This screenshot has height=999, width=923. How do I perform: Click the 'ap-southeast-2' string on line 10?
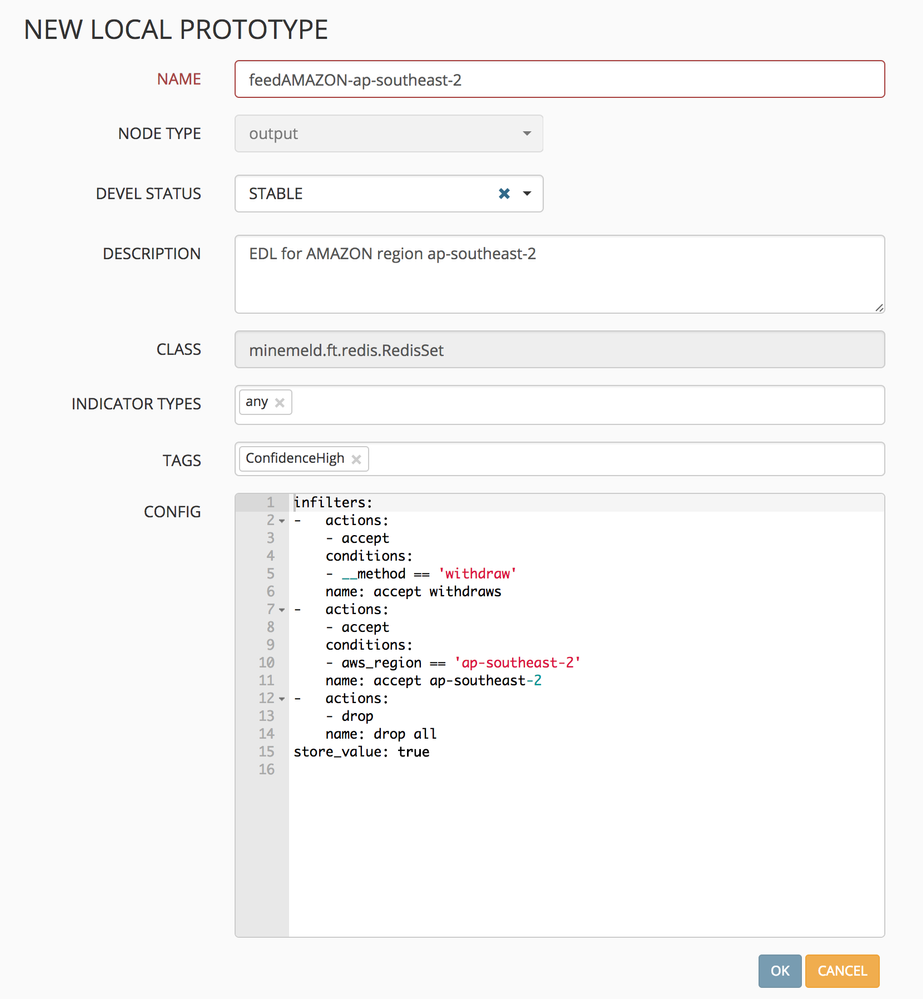tap(517, 663)
